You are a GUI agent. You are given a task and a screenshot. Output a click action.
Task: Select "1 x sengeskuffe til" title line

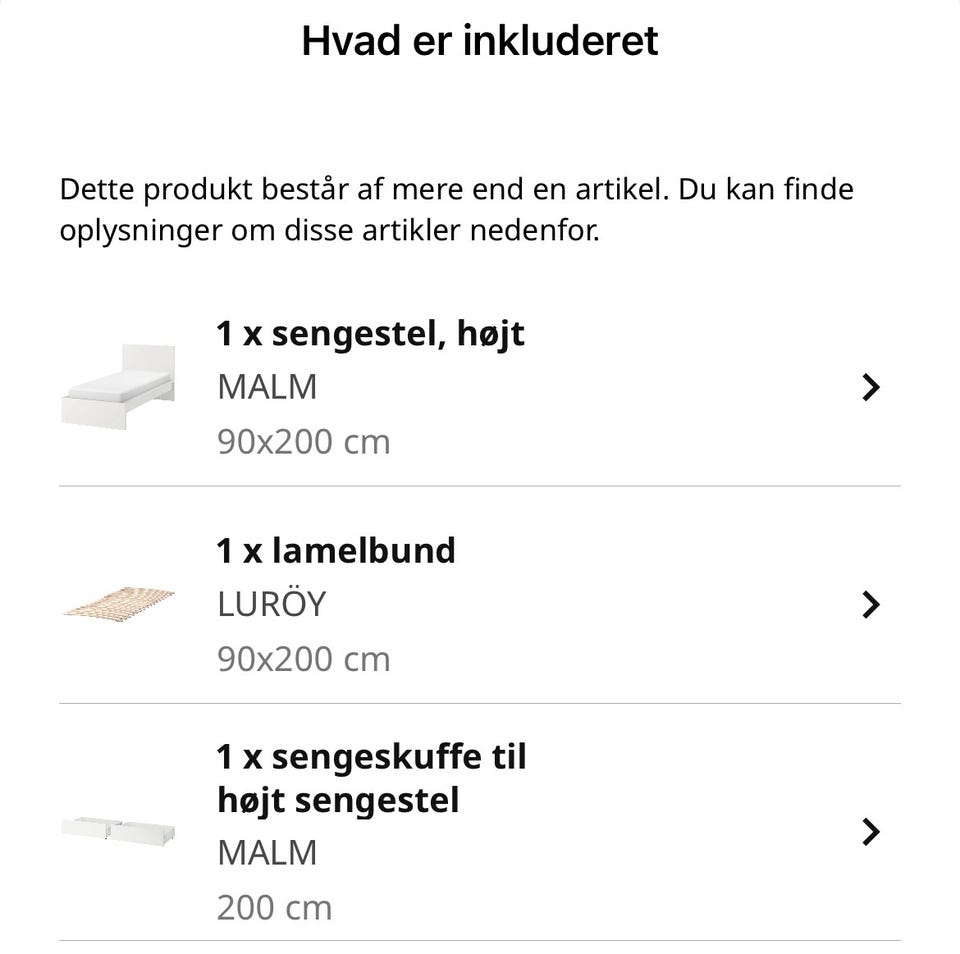pyautogui.click(x=371, y=756)
